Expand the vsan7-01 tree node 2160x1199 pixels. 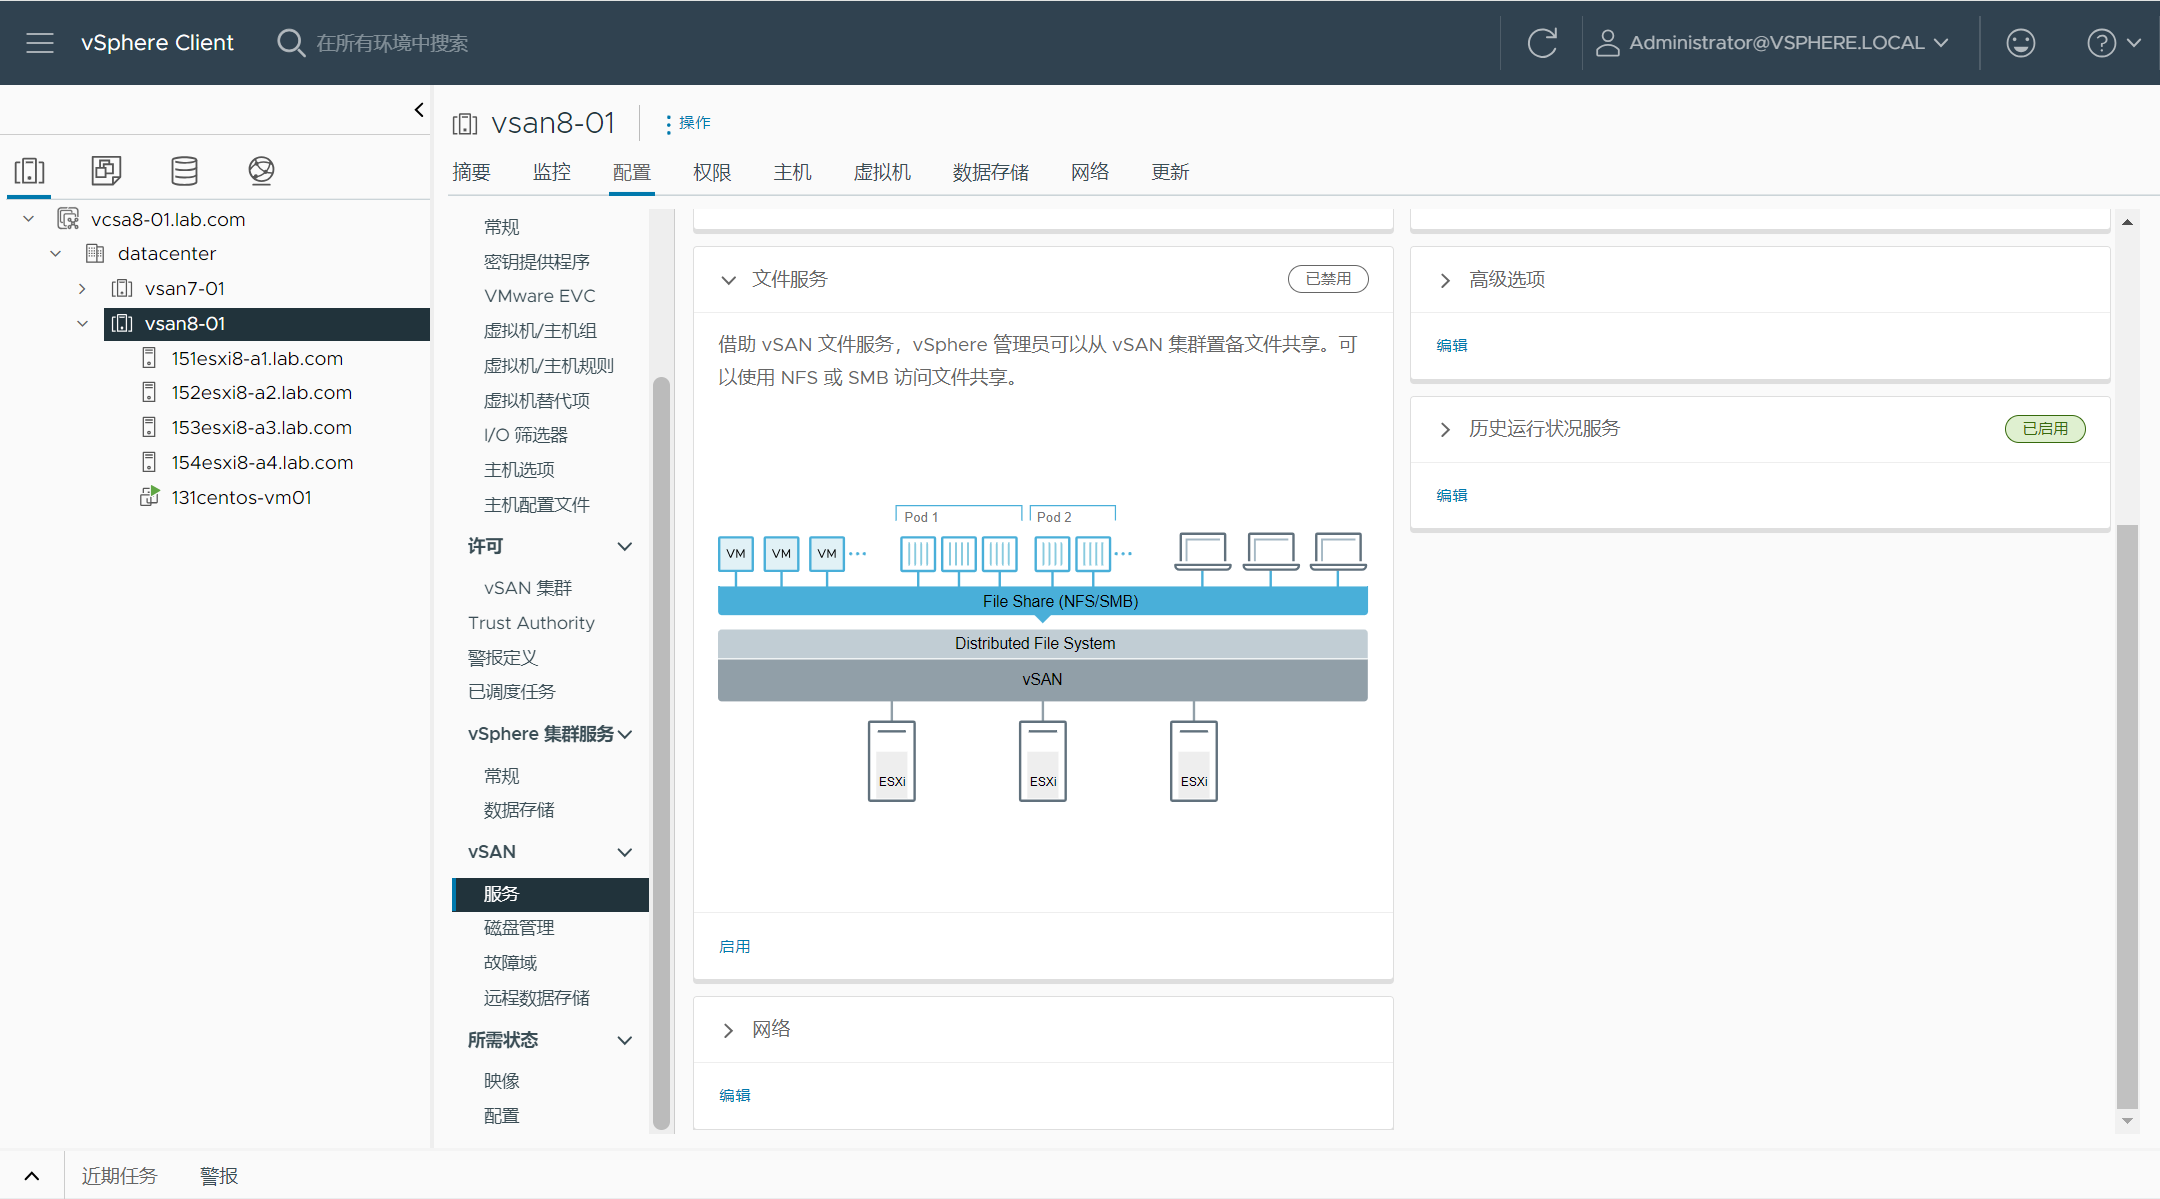(82, 289)
